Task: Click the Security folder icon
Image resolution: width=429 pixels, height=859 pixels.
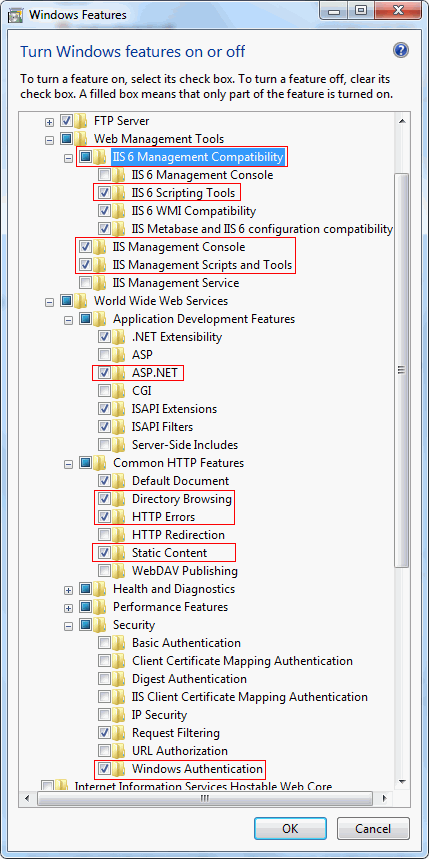Action: pyautogui.click(x=100, y=625)
